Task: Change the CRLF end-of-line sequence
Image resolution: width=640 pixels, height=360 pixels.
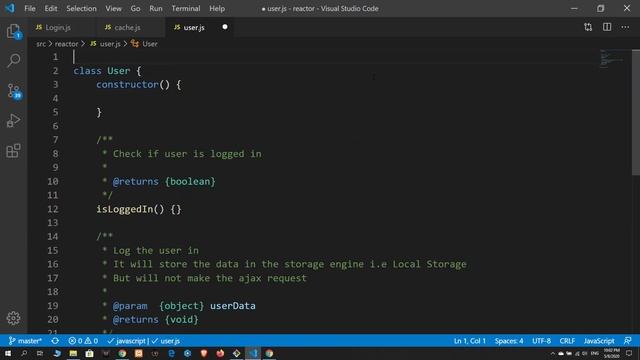Action: [567, 341]
